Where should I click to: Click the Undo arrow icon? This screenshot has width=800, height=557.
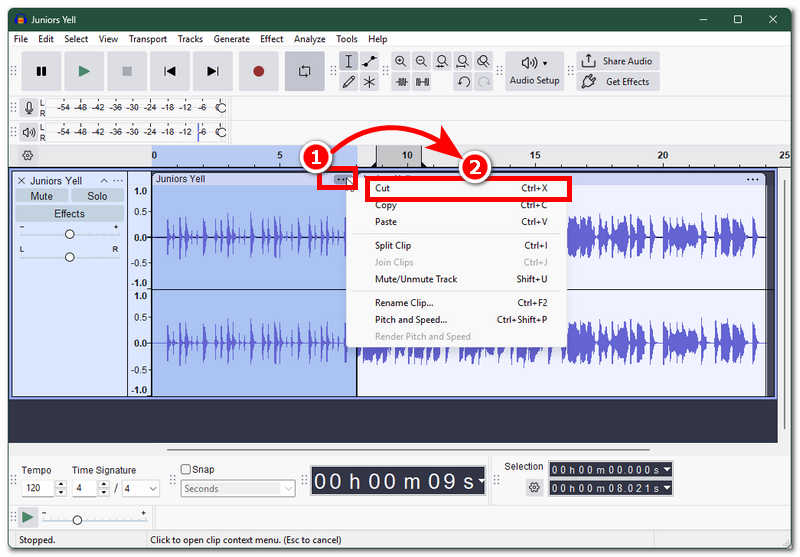pyautogui.click(x=463, y=82)
